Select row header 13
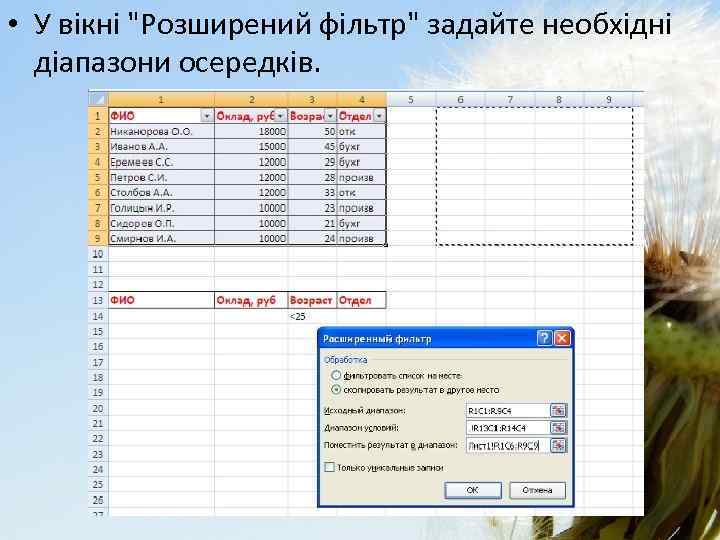 pyautogui.click(x=98, y=300)
